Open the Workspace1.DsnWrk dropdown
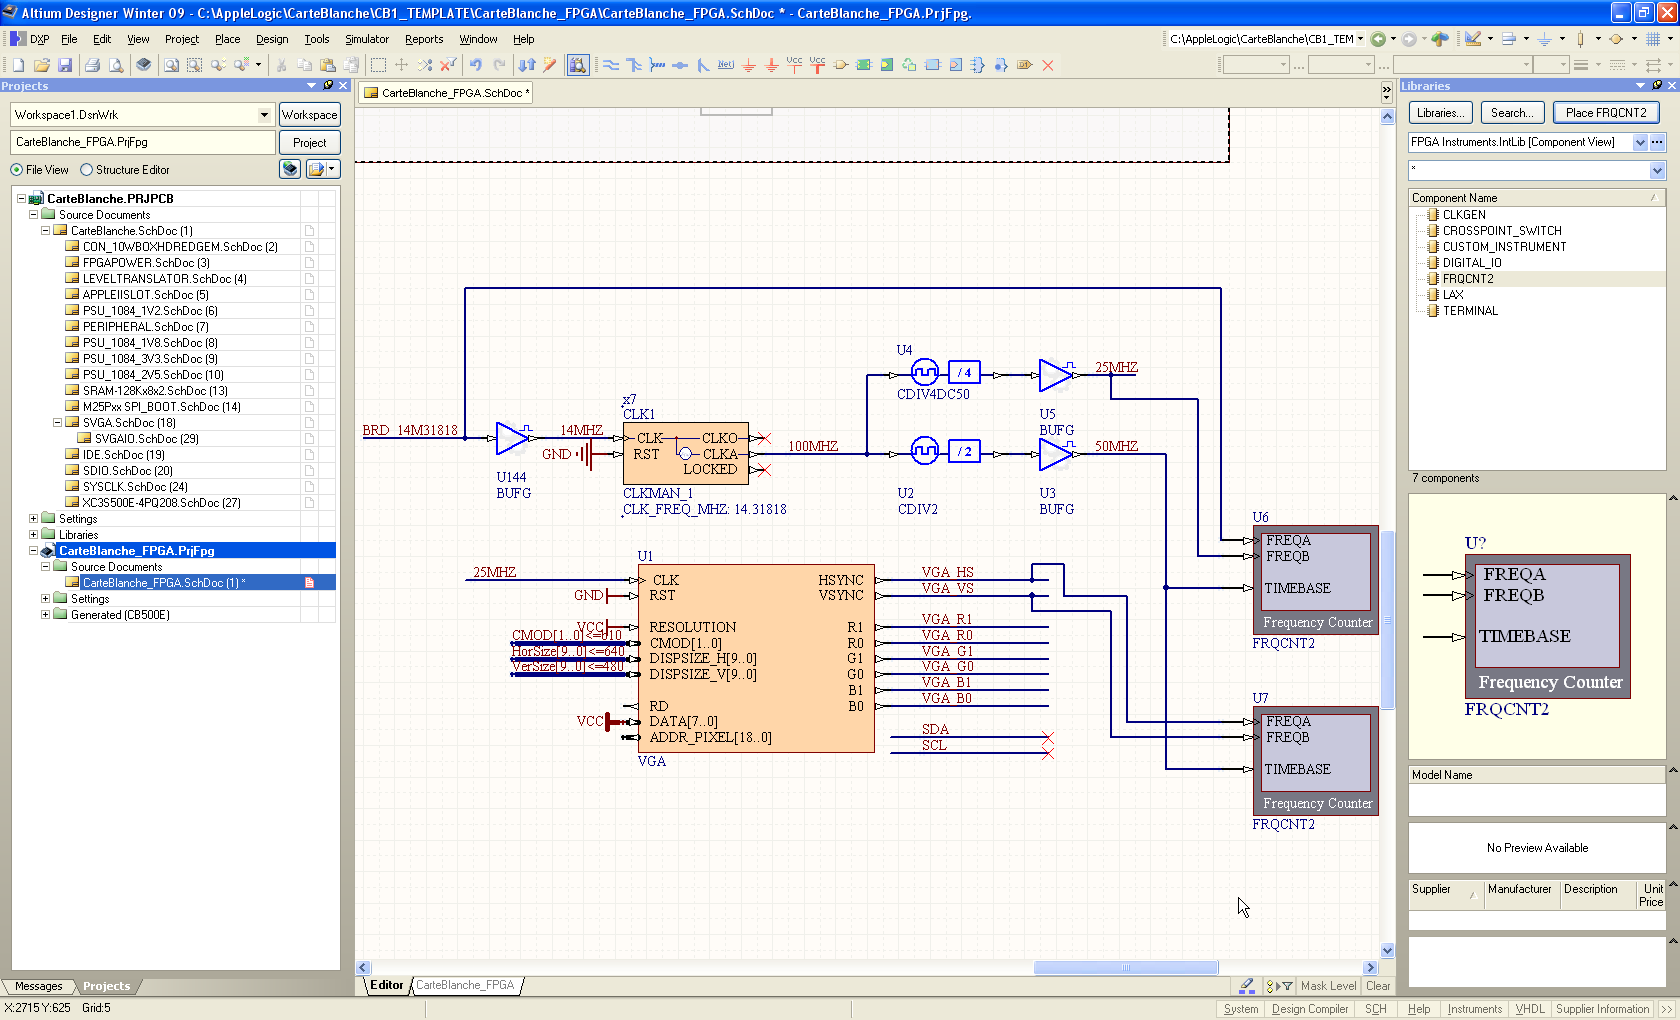Screen dimensions: 1680x1020 point(264,115)
